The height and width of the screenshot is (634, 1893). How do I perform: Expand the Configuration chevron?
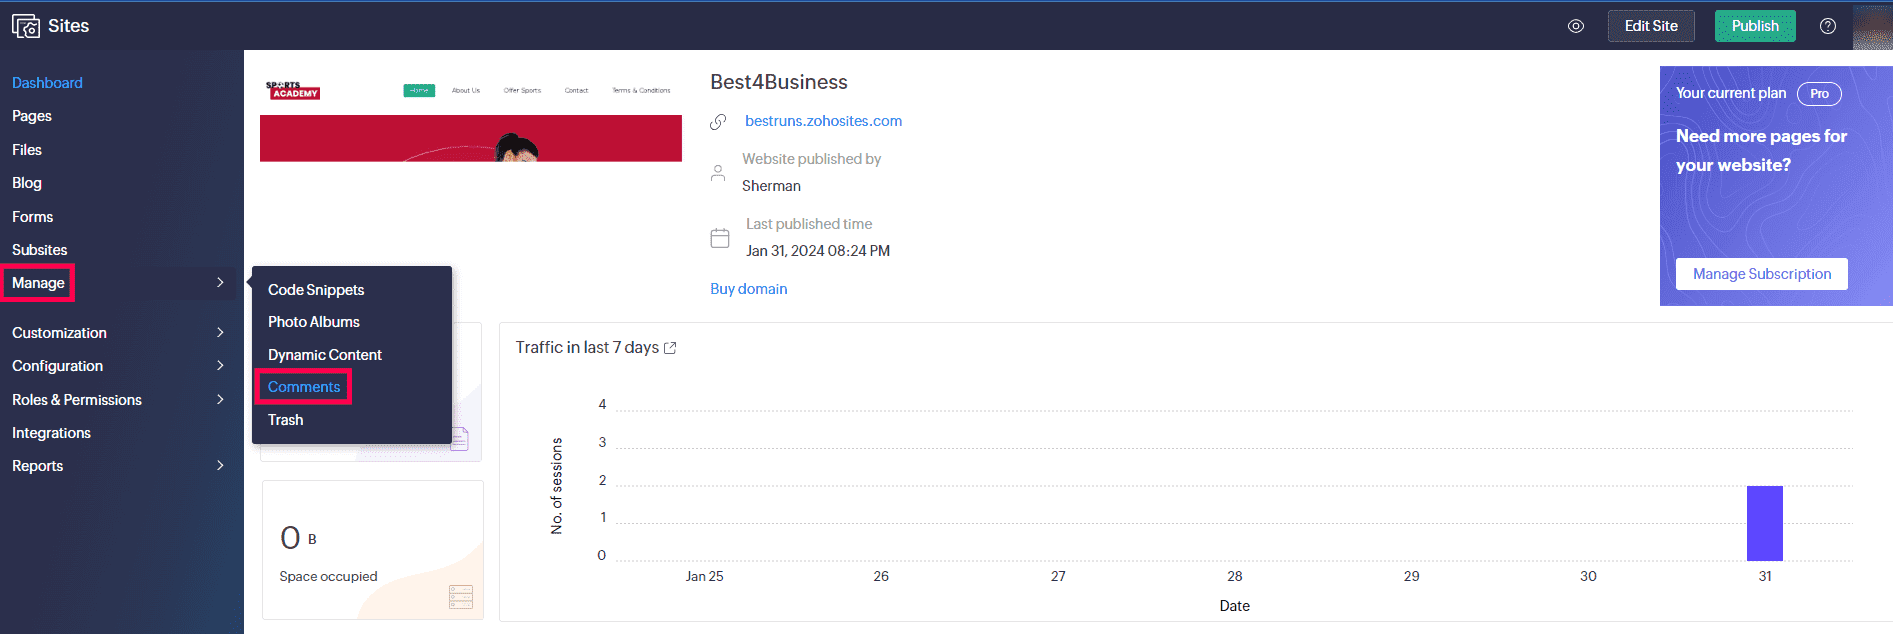click(x=220, y=366)
